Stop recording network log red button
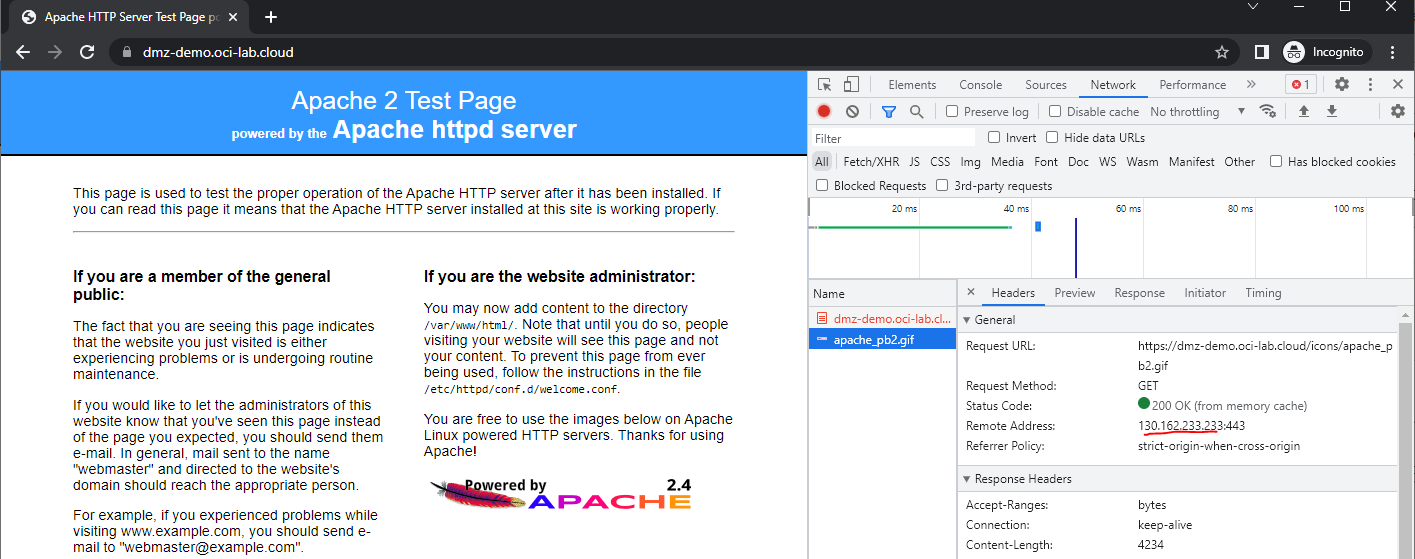1415x559 pixels. pyautogui.click(x=824, y=112)
